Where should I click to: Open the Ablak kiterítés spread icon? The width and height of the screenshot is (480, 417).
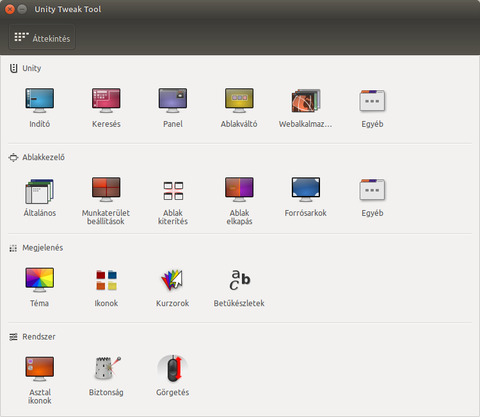(x=173, y=191)
